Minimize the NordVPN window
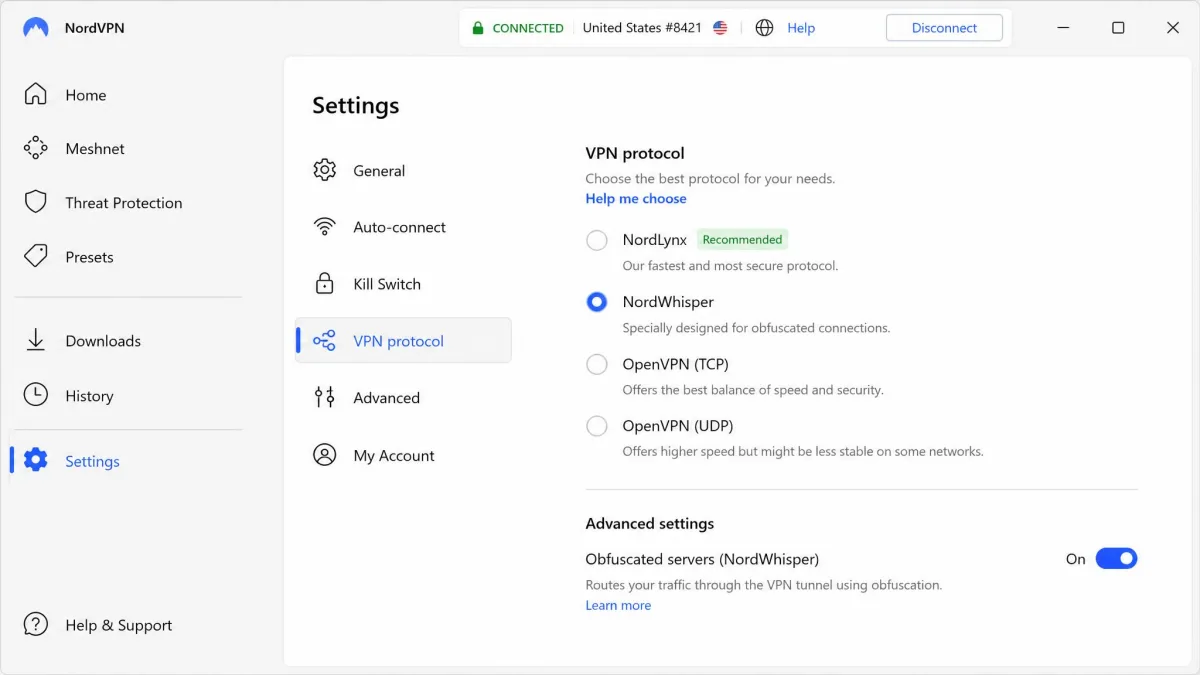This screenshot has height=675, width=1200. pos(1063,28)
